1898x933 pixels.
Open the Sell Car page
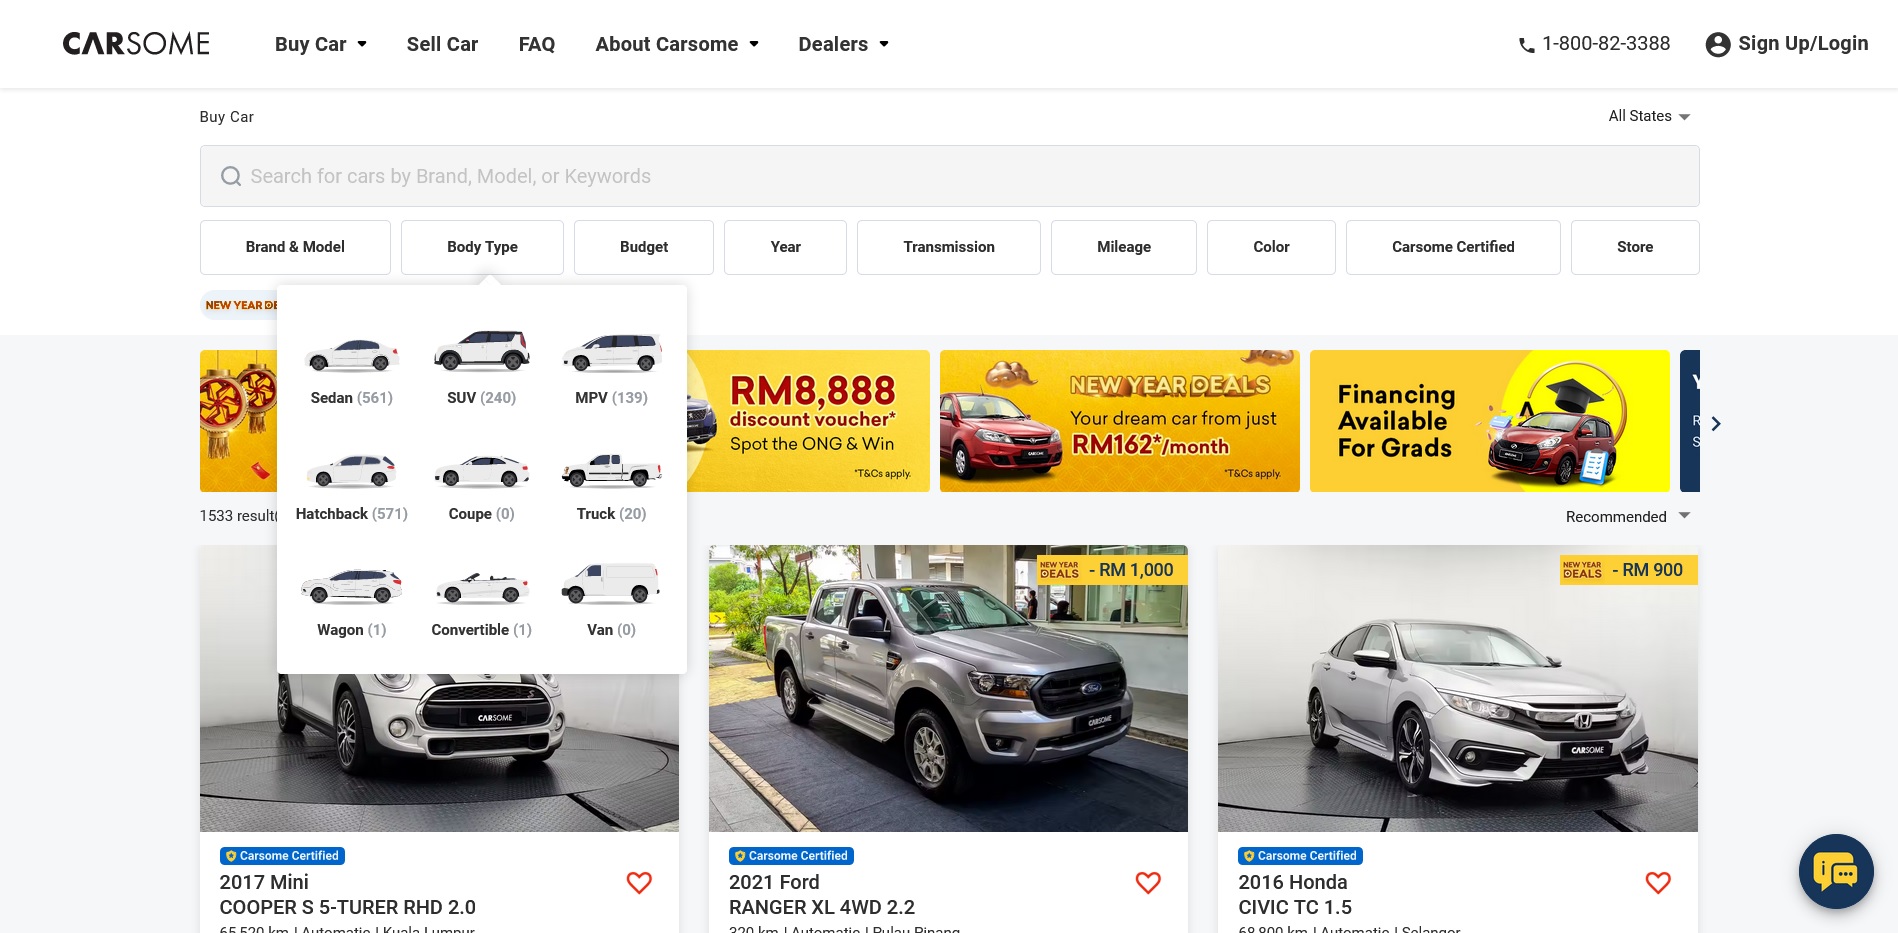pos(442,44)
